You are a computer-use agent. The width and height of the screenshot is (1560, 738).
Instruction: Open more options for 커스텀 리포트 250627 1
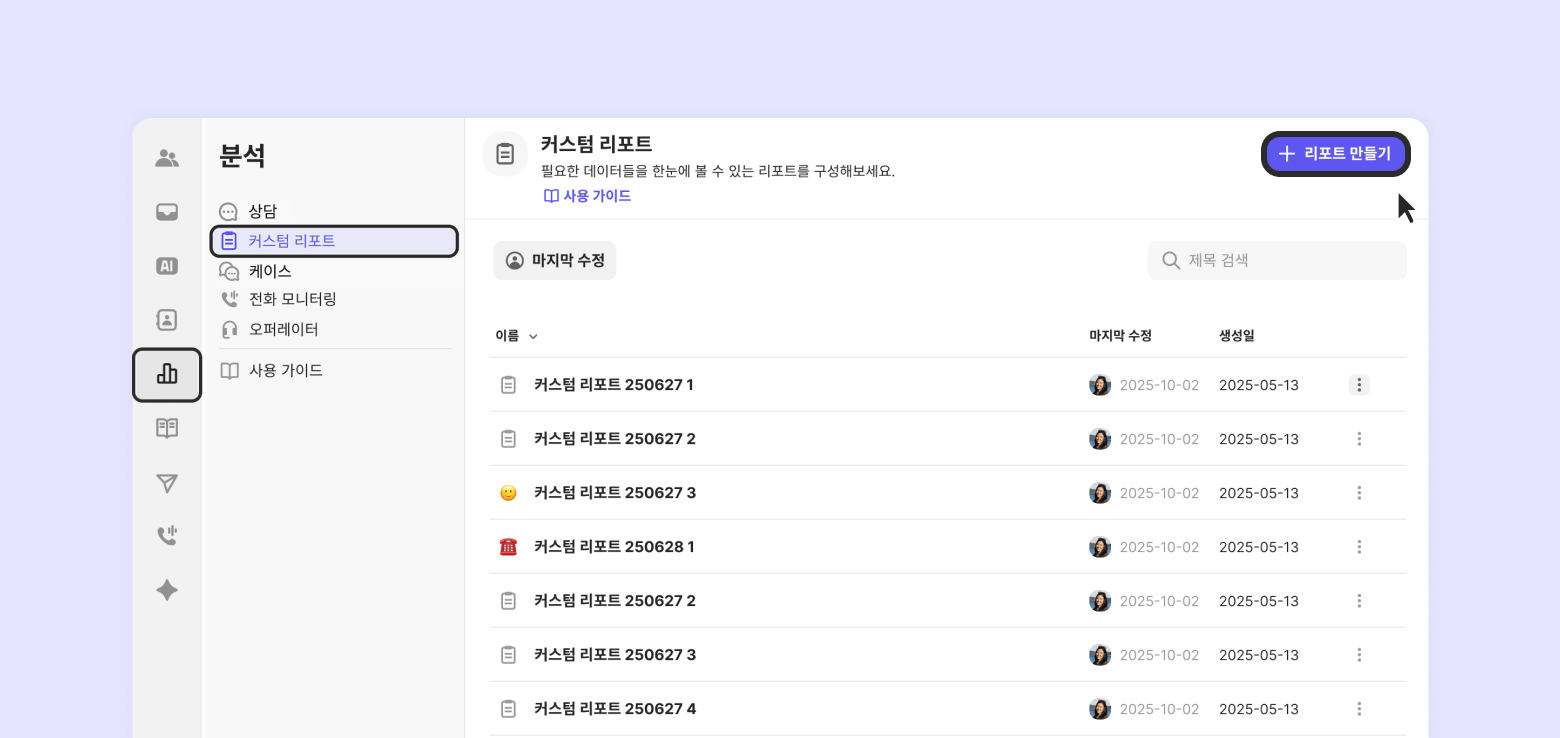(x=1359, y=385)
